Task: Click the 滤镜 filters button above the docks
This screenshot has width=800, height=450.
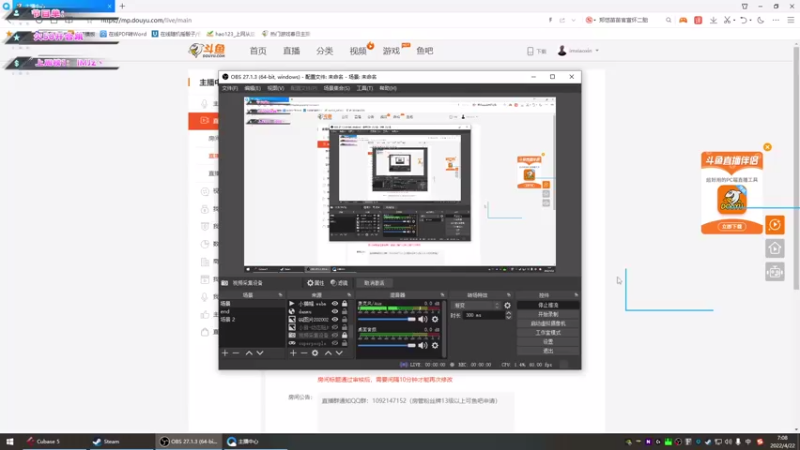Action: 339,283
